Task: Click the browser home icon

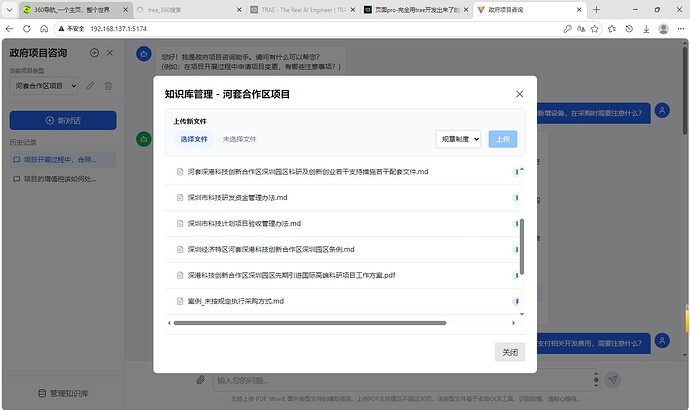Action: pyautogui.click(x=44, y=29)
